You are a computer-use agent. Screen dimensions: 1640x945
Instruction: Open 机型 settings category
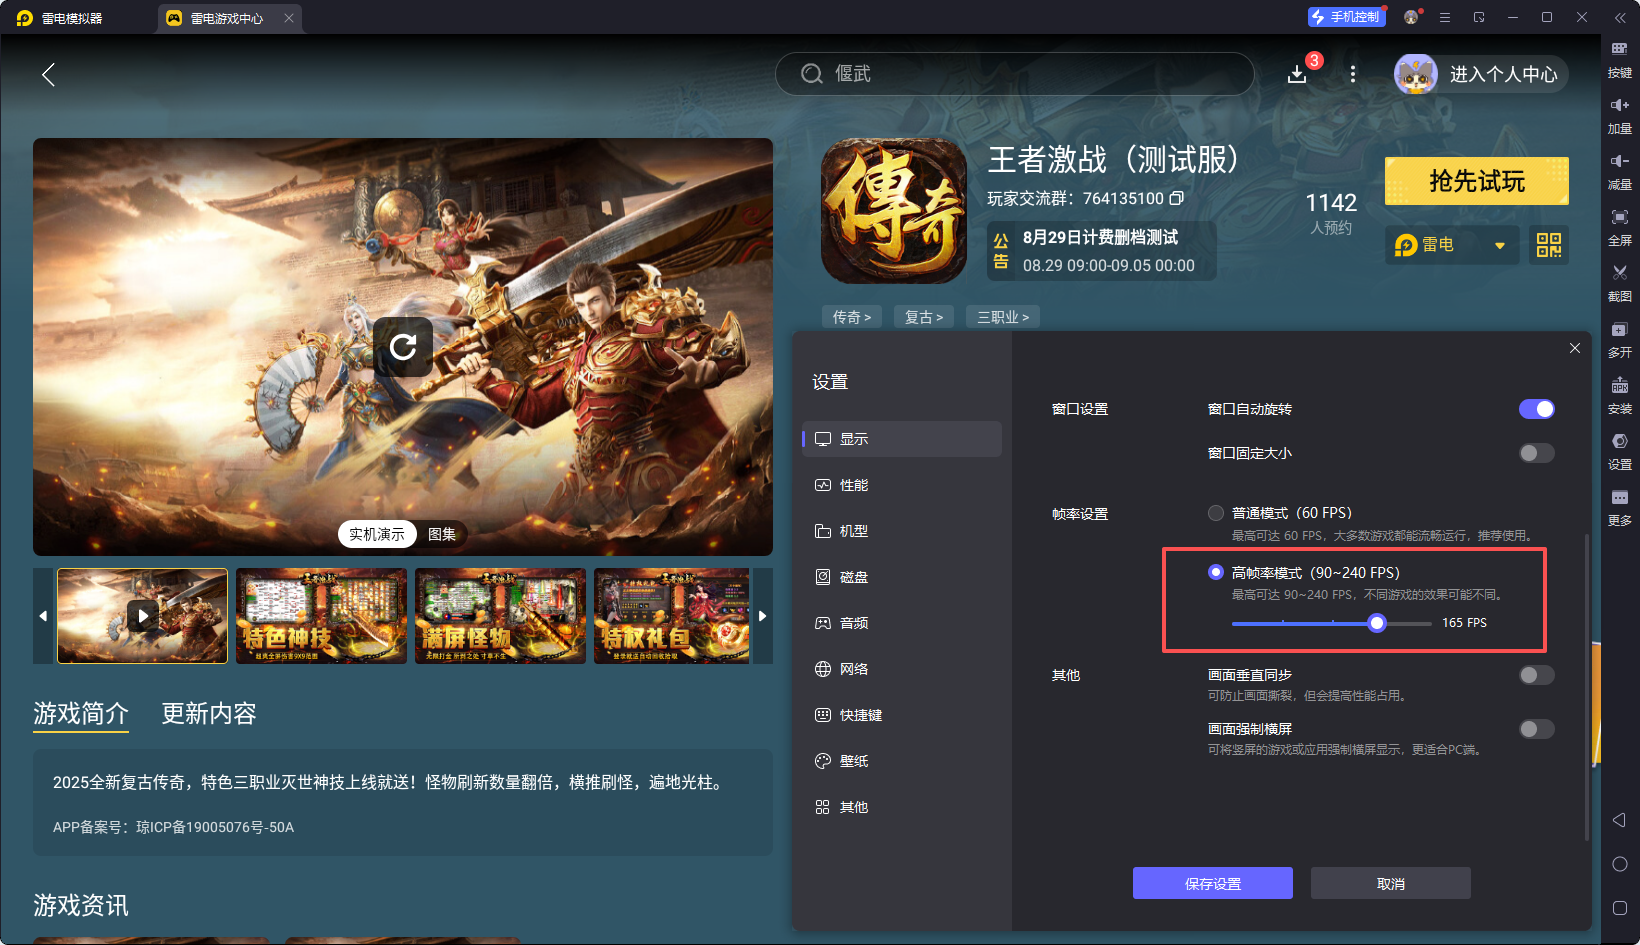tap(902, 531)
